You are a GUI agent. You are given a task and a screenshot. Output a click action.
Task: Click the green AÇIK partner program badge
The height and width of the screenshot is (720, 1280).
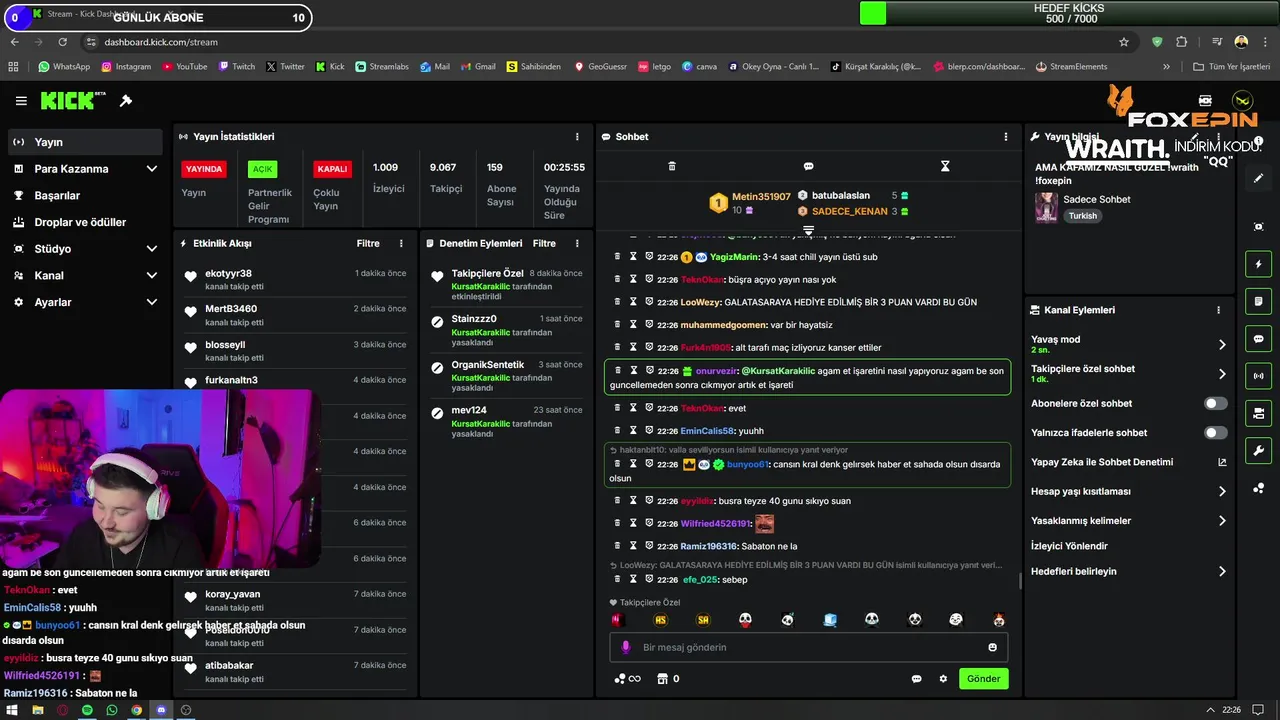click(262, 169)
